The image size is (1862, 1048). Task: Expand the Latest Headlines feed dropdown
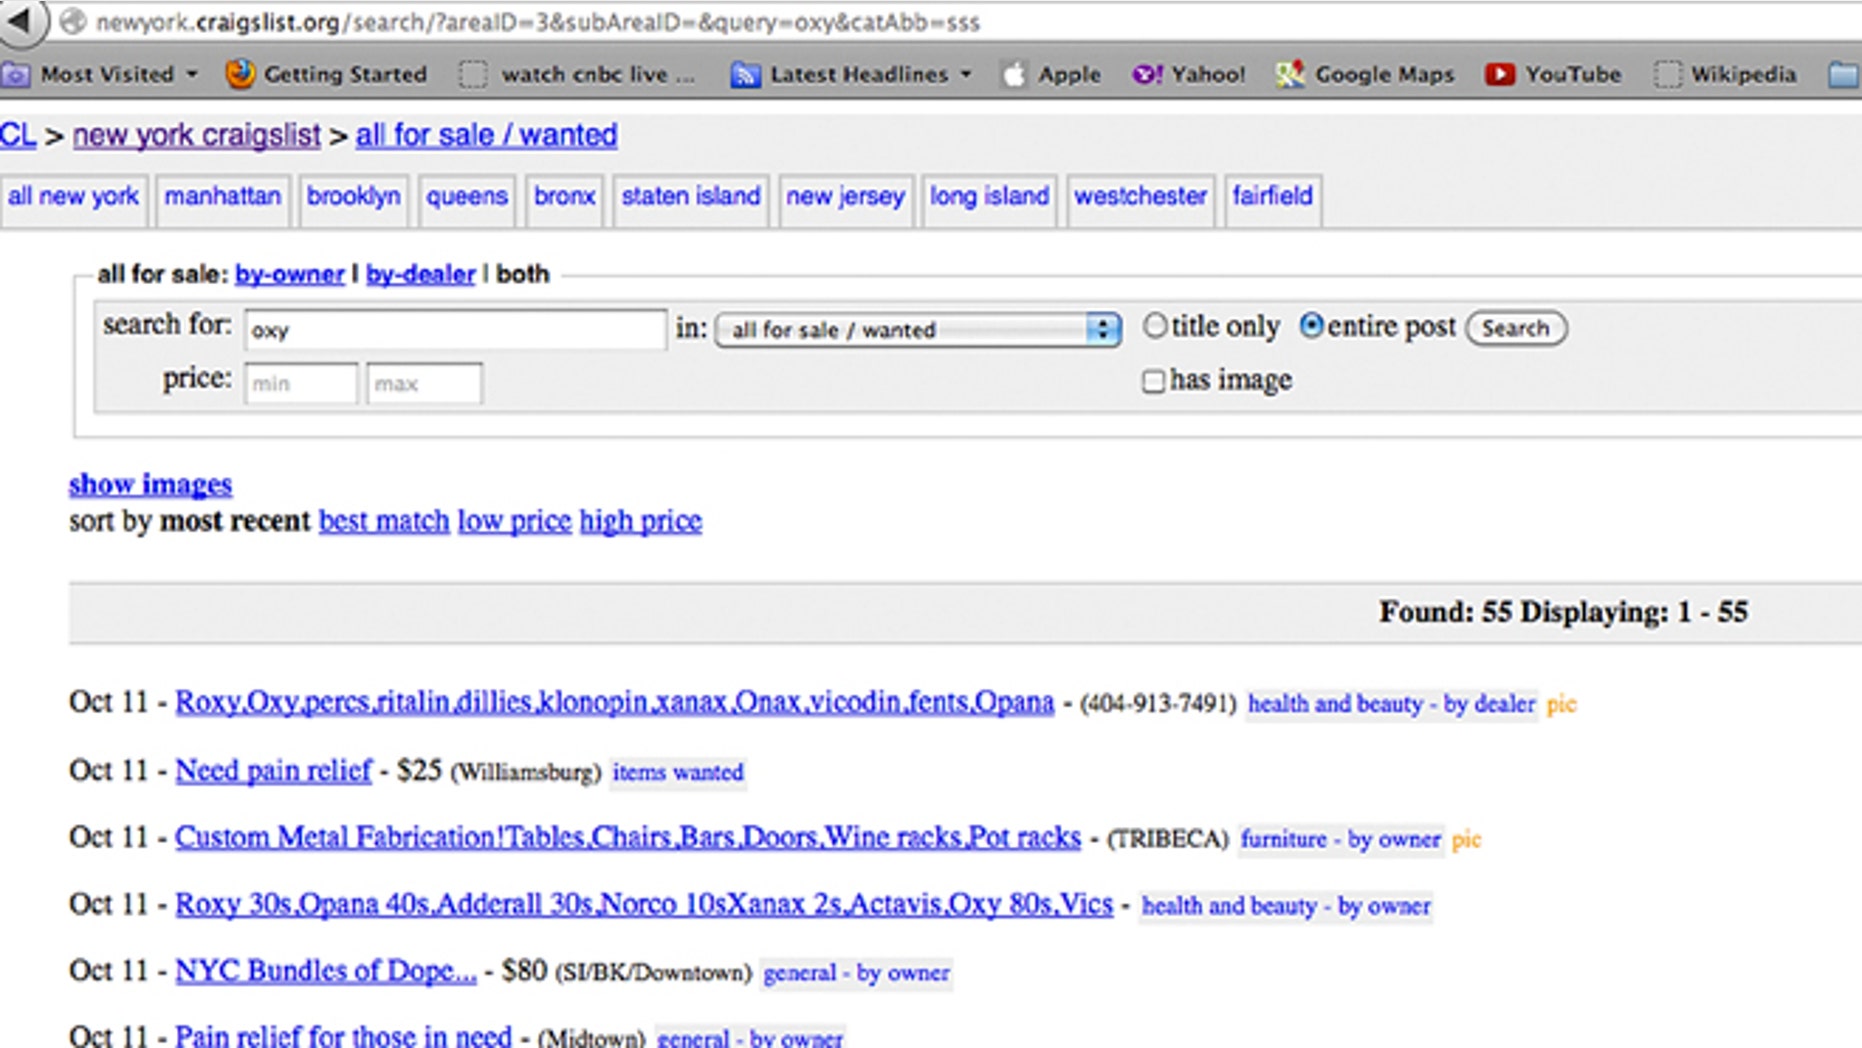pos(966,74)
